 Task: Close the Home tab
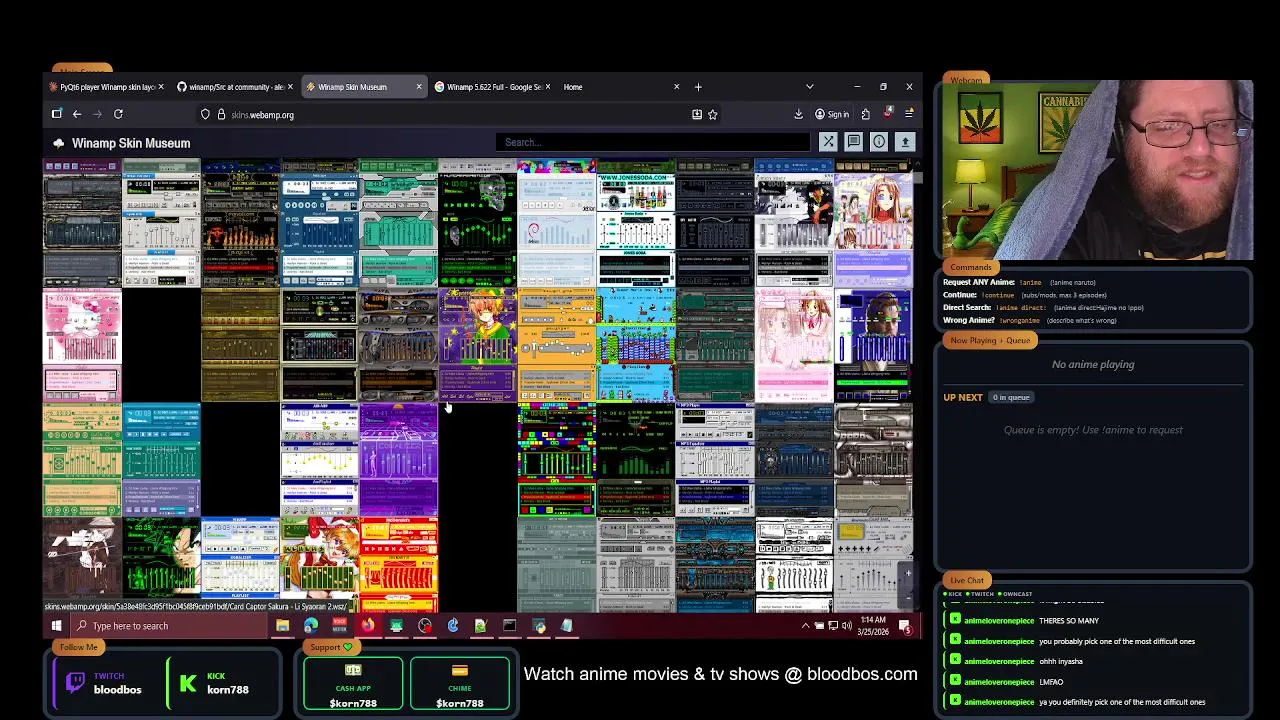click(x=676, y=87)
